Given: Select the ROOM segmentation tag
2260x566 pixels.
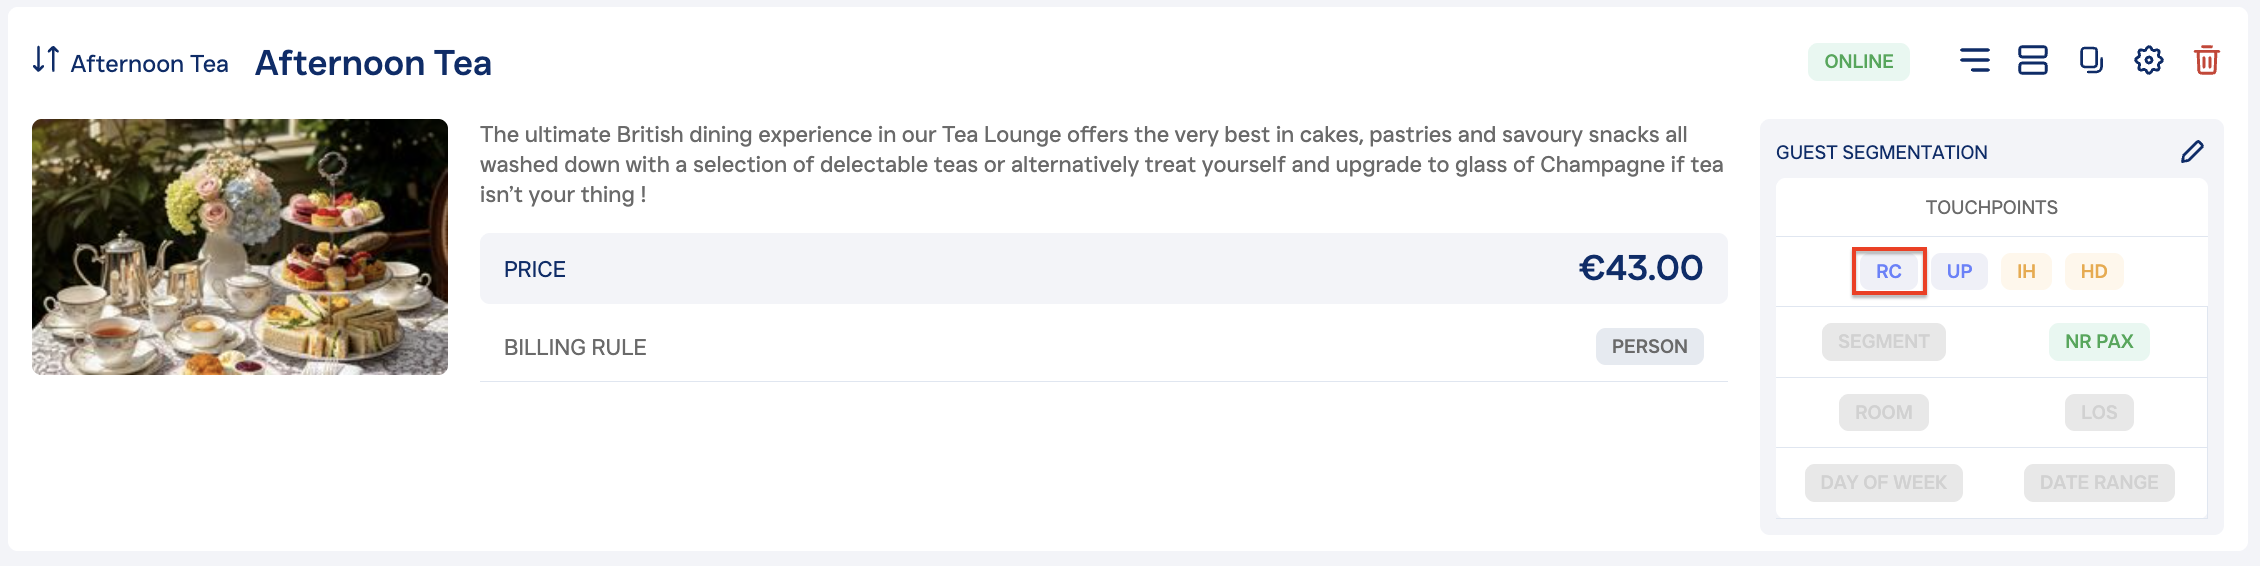Looking at the screenshot, I should pos(1883,412).
